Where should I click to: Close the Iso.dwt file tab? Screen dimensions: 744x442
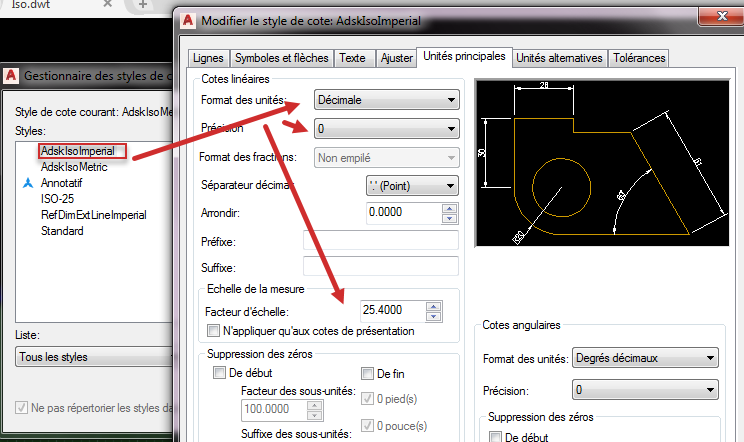[108, 4]
